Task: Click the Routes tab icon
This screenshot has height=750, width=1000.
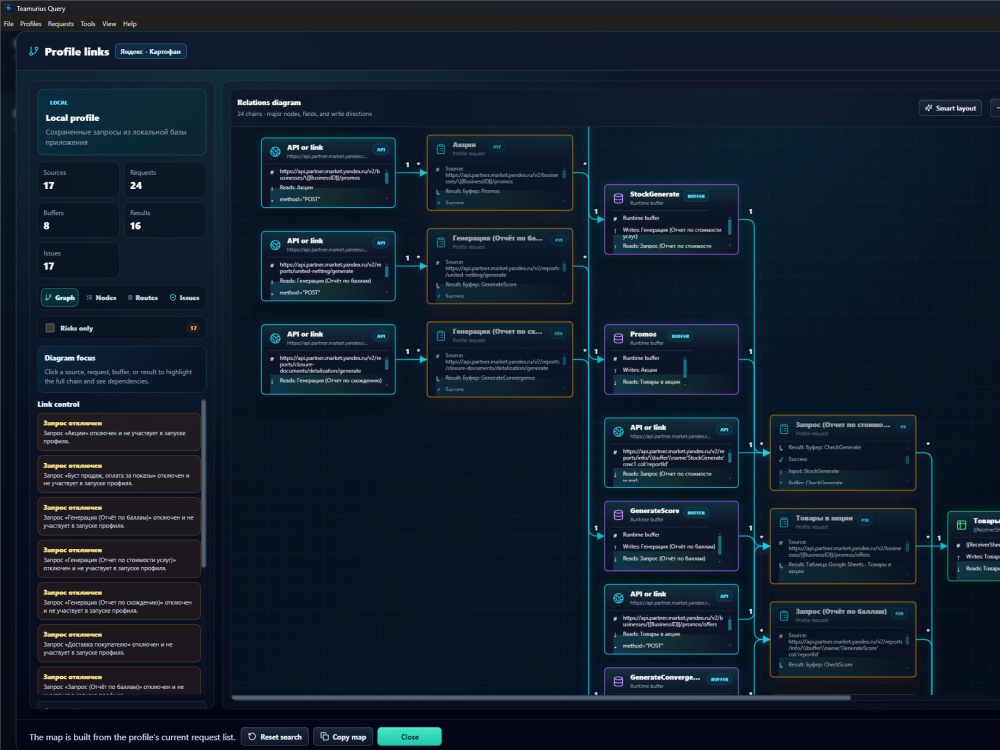Action: [130, 297]
